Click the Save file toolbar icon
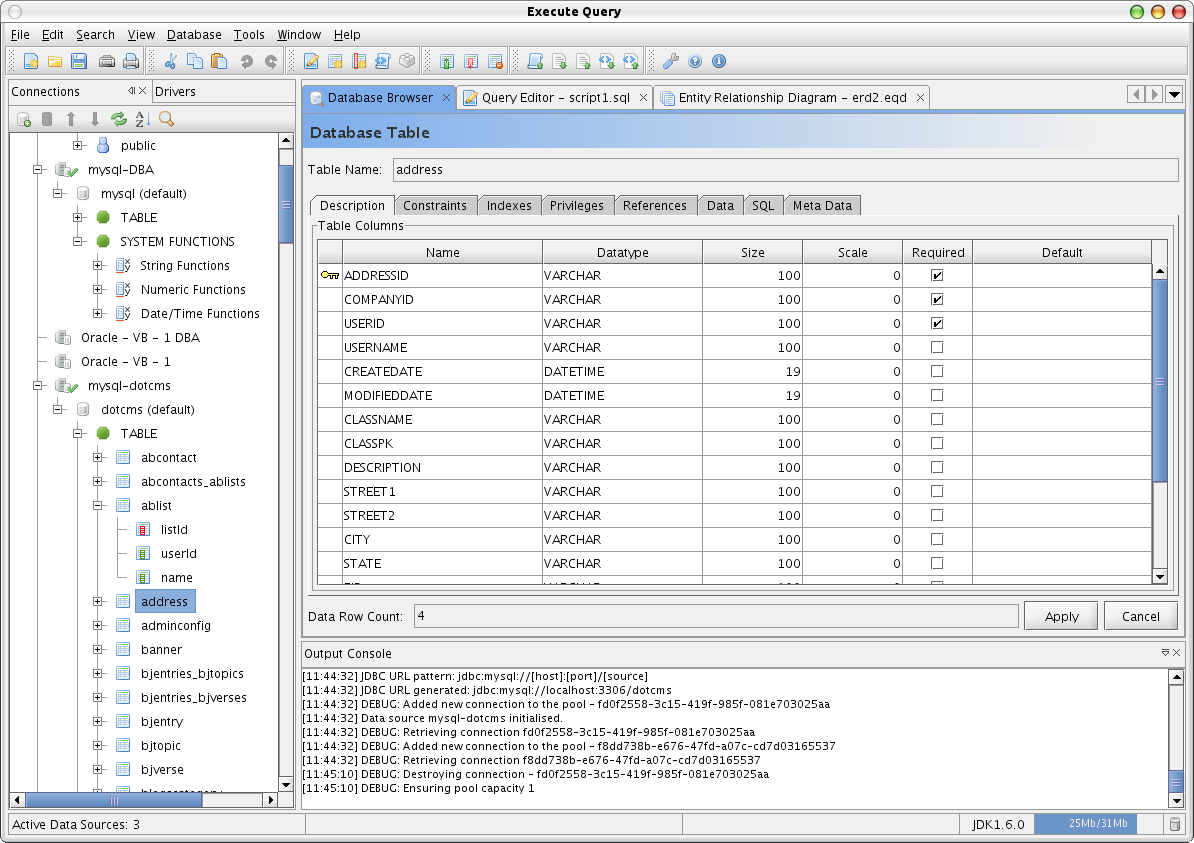1194x843 pixels. click(79, 62)
